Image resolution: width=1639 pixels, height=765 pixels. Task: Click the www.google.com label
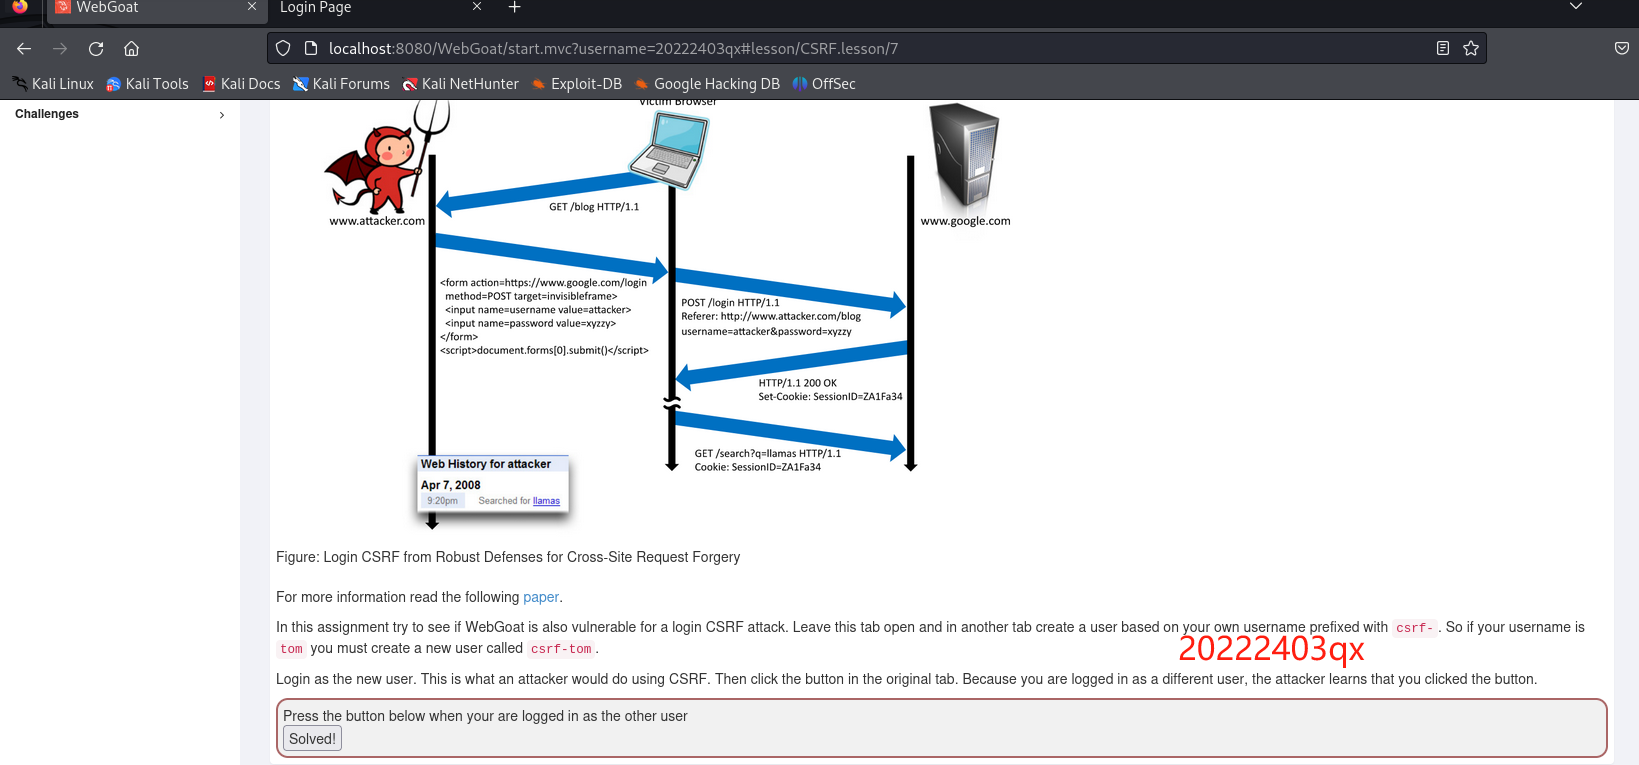966,221
